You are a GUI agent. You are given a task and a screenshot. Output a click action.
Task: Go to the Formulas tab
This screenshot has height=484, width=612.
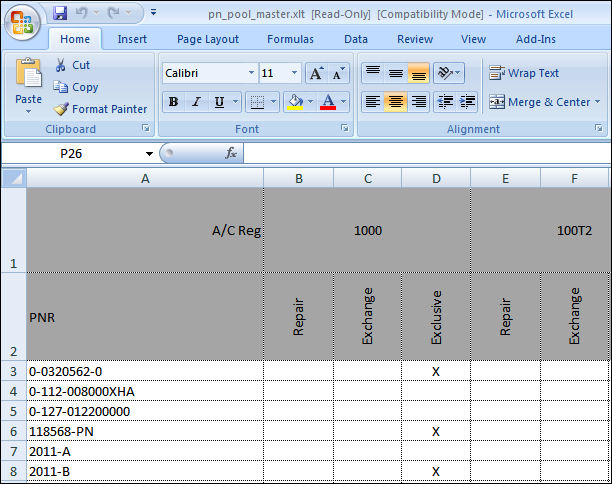tap(290, 39)
